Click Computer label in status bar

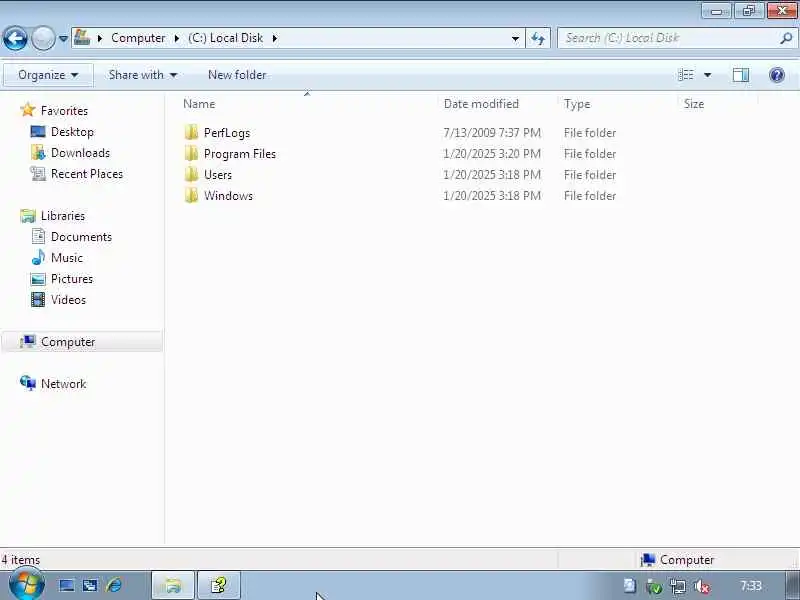687,560
